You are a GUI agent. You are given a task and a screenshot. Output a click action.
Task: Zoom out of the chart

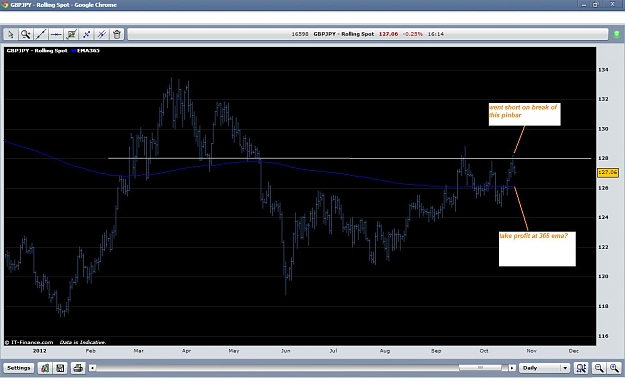click(599, 368)
